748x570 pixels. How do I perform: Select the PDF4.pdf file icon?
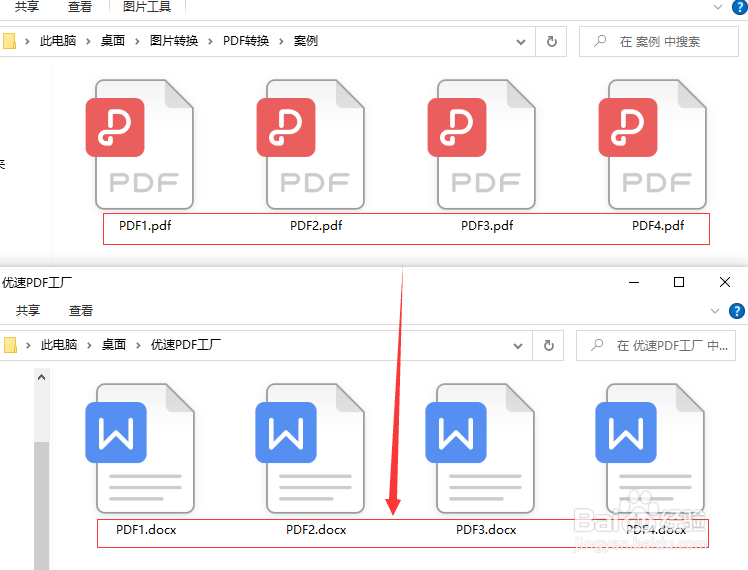coord(652,144)
